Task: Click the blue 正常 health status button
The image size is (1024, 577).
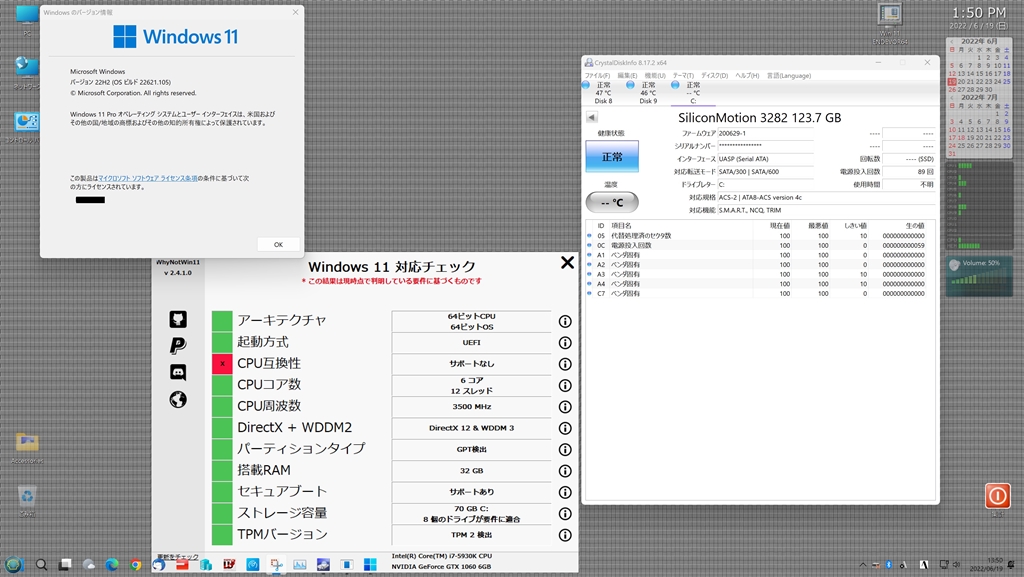Action: click(611, 157)
